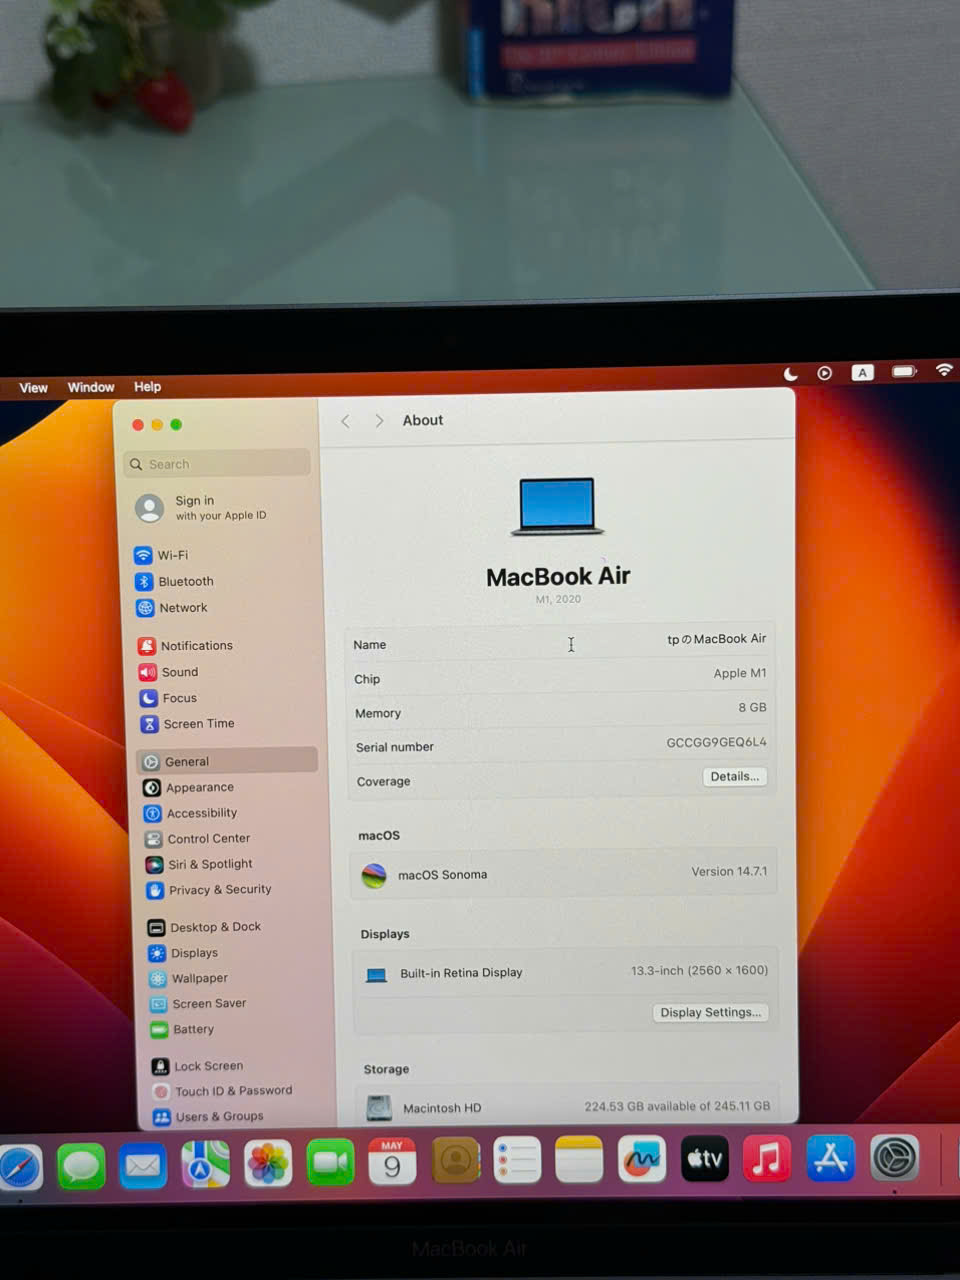The image size is (960, 1280).
Task: Click Built-in Retina Display row
Action: pos(566,972)
